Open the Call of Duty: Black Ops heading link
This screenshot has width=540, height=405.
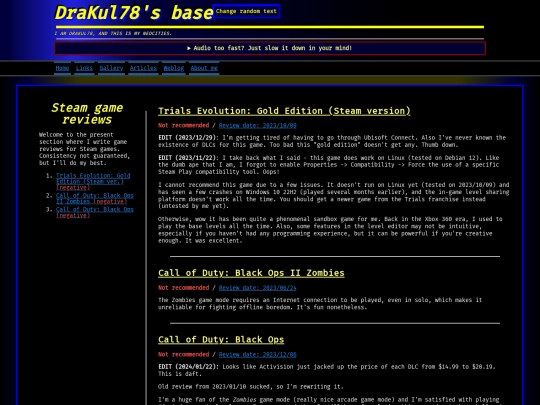[221, 340]
